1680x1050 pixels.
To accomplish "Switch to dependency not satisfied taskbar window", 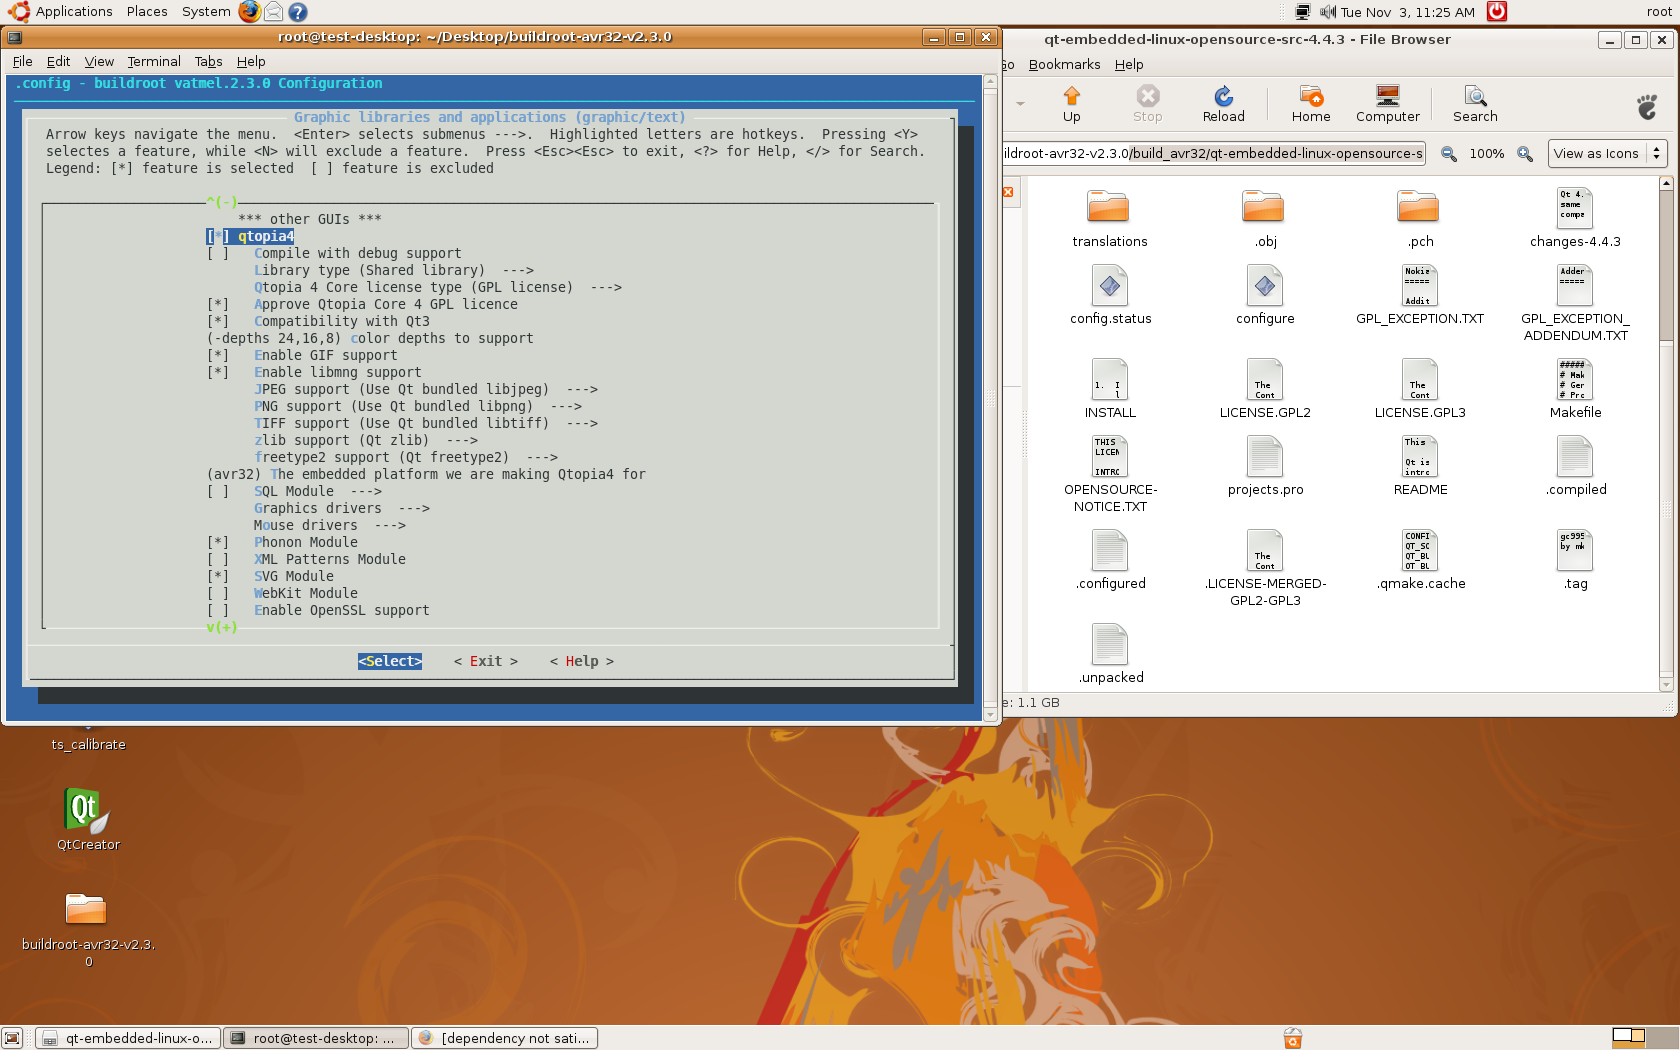I will 505,1039.
